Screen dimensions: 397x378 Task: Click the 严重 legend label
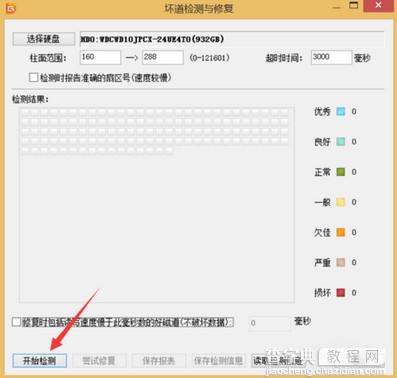coord(322,262)
